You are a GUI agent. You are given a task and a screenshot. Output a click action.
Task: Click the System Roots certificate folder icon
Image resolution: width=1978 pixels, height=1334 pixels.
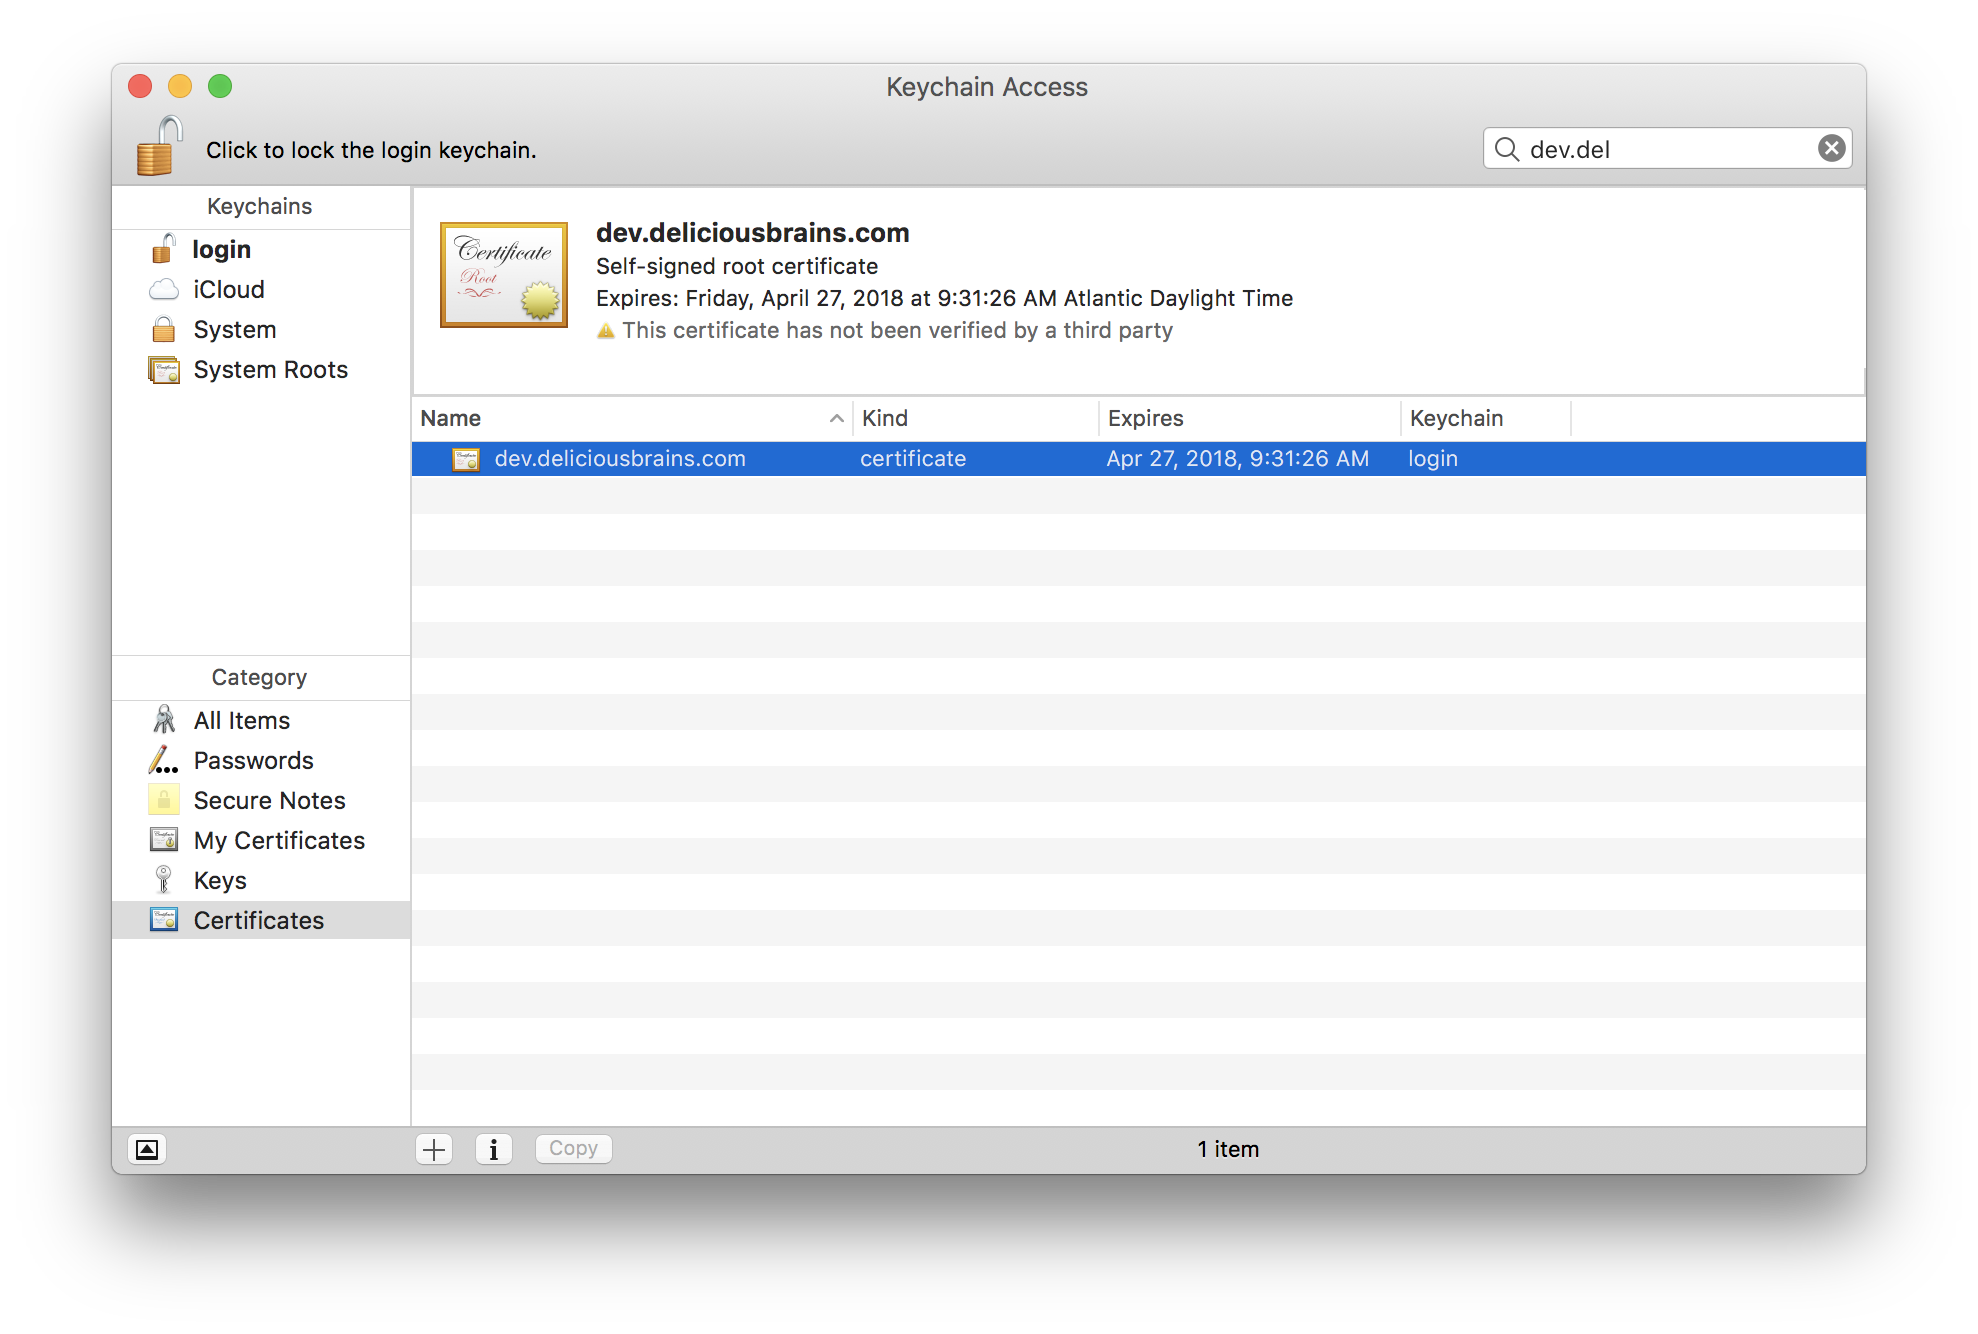[x=164, y=370]
